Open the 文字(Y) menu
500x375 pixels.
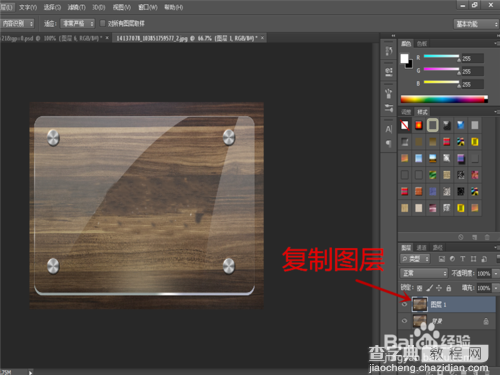28,7
